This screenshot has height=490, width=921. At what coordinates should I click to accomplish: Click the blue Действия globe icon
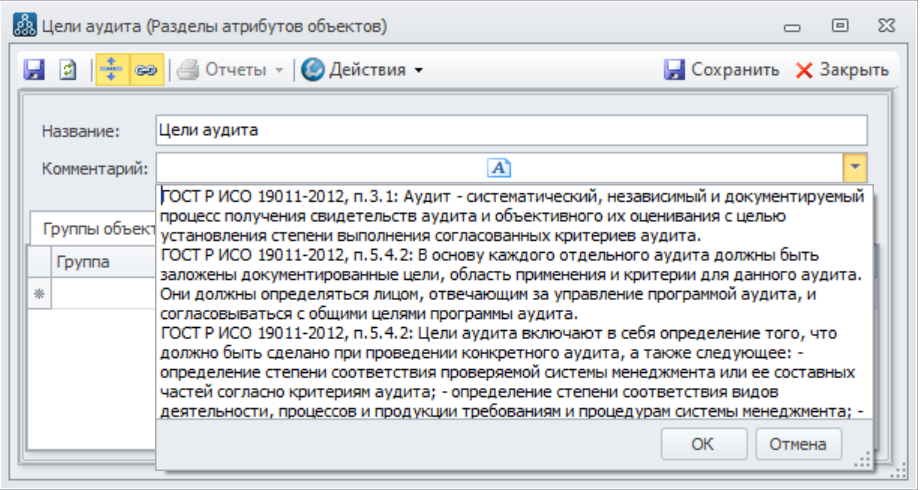pyautogui.click(x=313, y=70)
